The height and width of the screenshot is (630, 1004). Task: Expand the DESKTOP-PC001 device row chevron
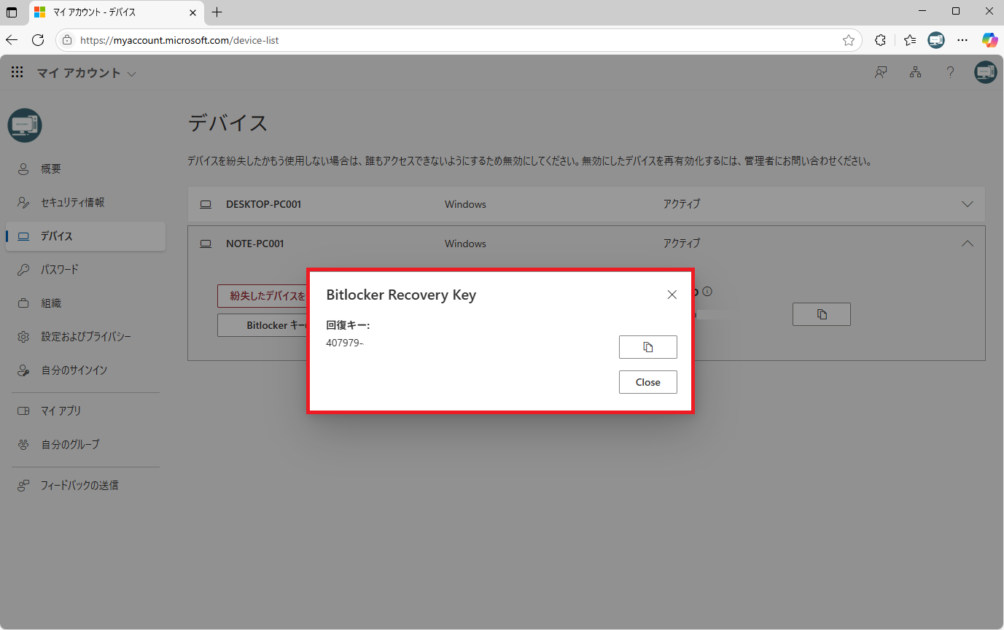[x=967, y=204]
